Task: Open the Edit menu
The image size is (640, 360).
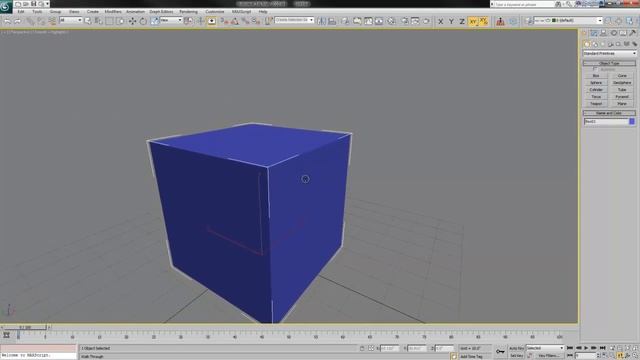Action: [21, 12]
